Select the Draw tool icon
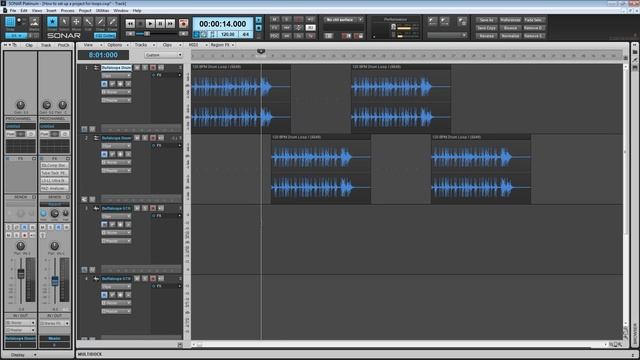The width and height of the screenshot is (640, 360). point(100,22)
